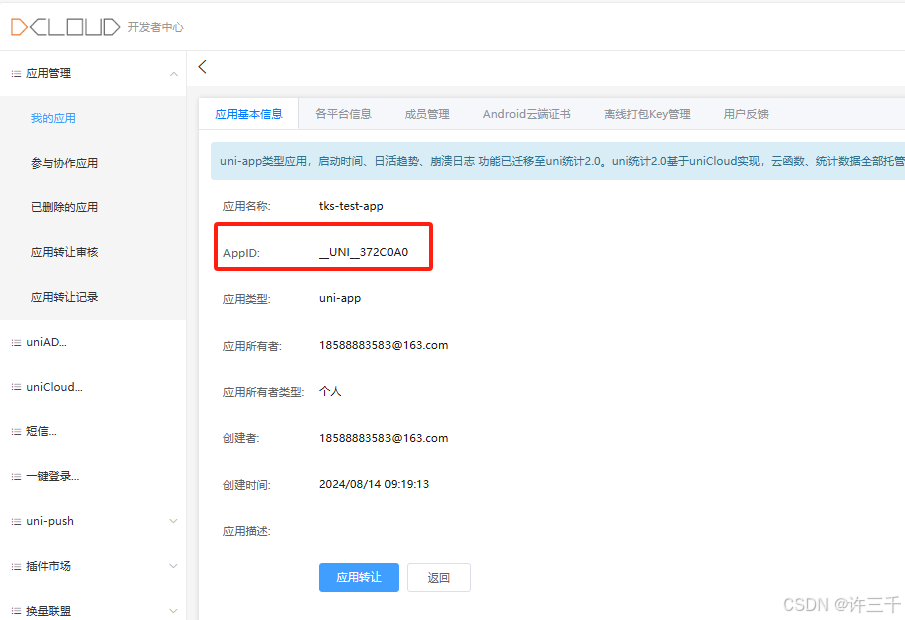The height and width of the screenshot is (620, 905).
Task: Select 创建者 email address
Action: [x=383, y=438]
